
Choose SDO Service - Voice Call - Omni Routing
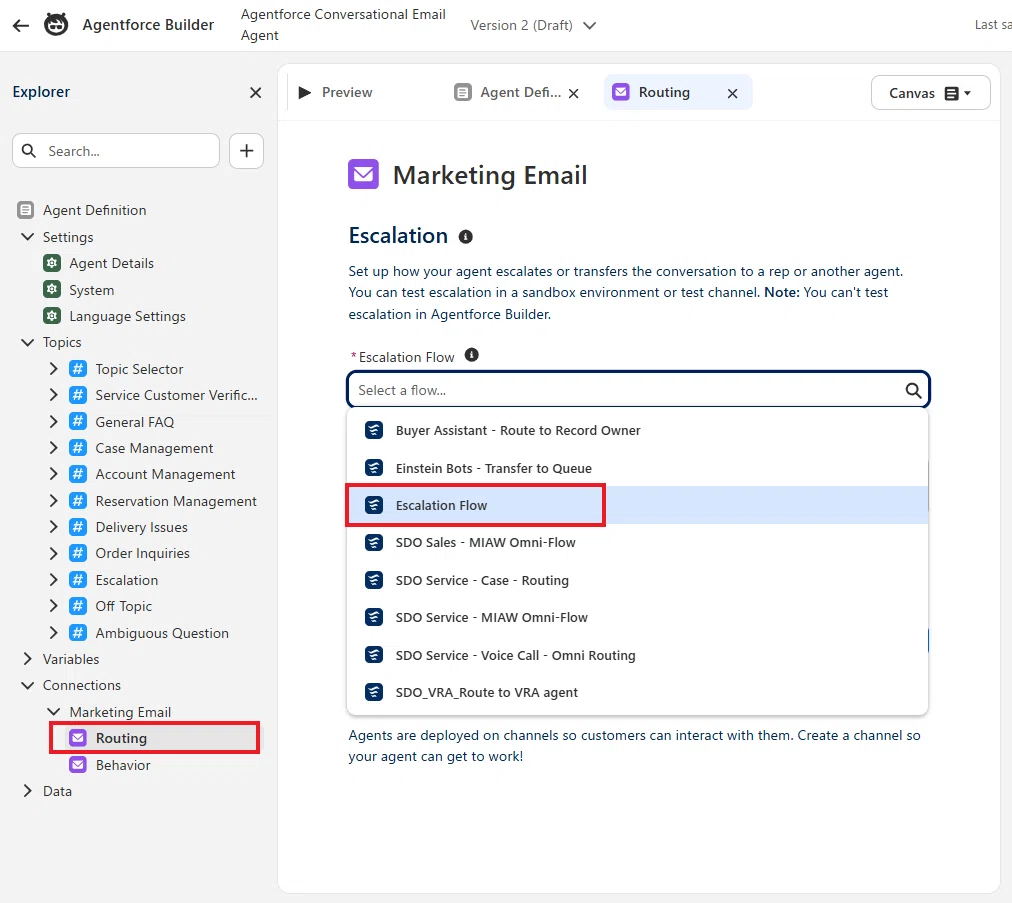tap(637, 655)
